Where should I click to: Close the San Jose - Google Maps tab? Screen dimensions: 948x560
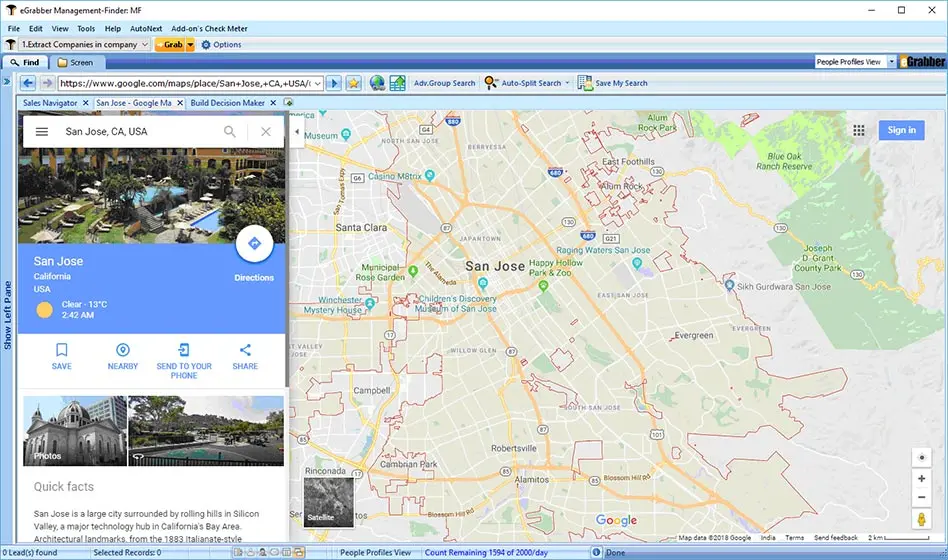pyautogui.click(x=180, y=103)
